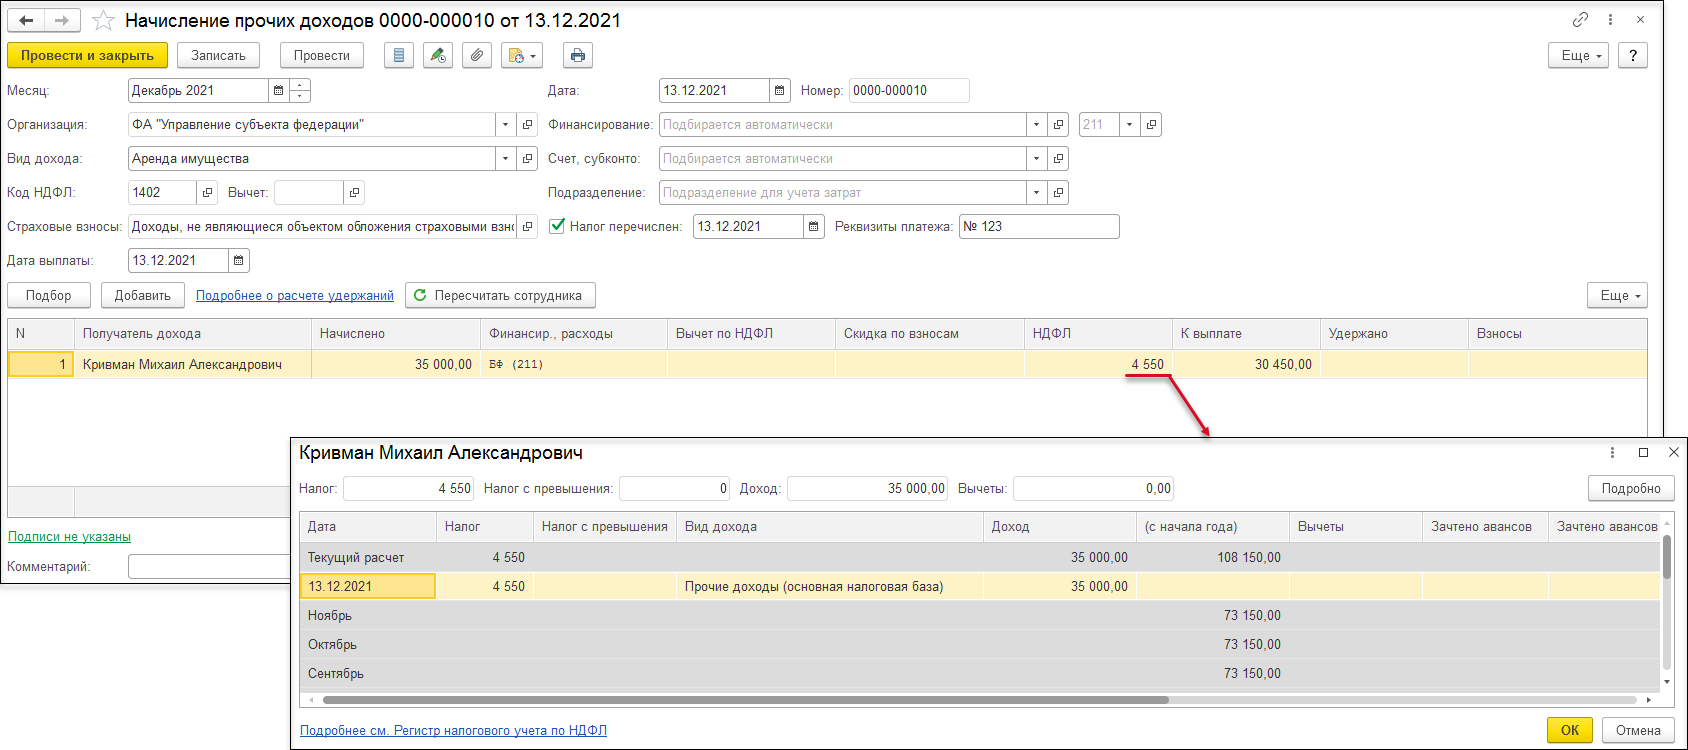Click Подбор button

click(x=49, y=295)
